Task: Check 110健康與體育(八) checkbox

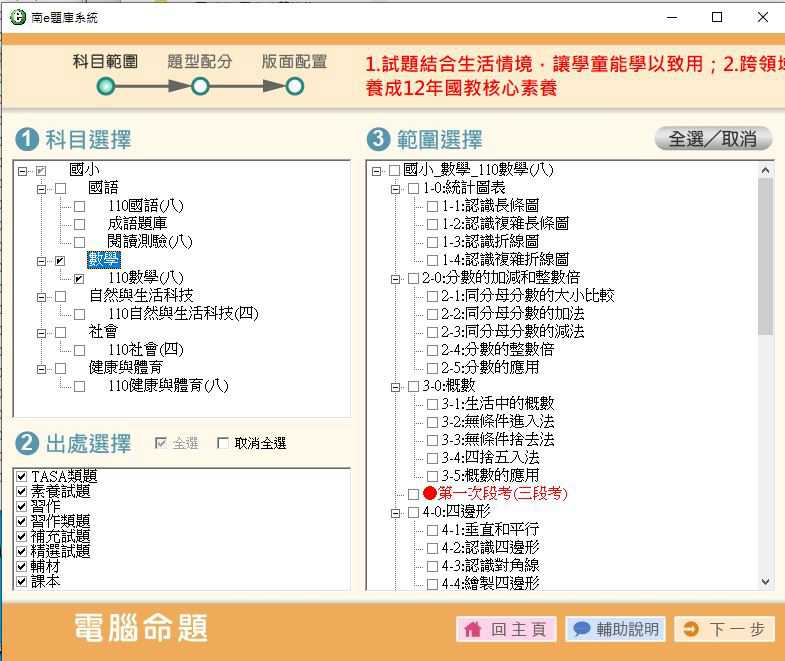Action: click(79, 387)
